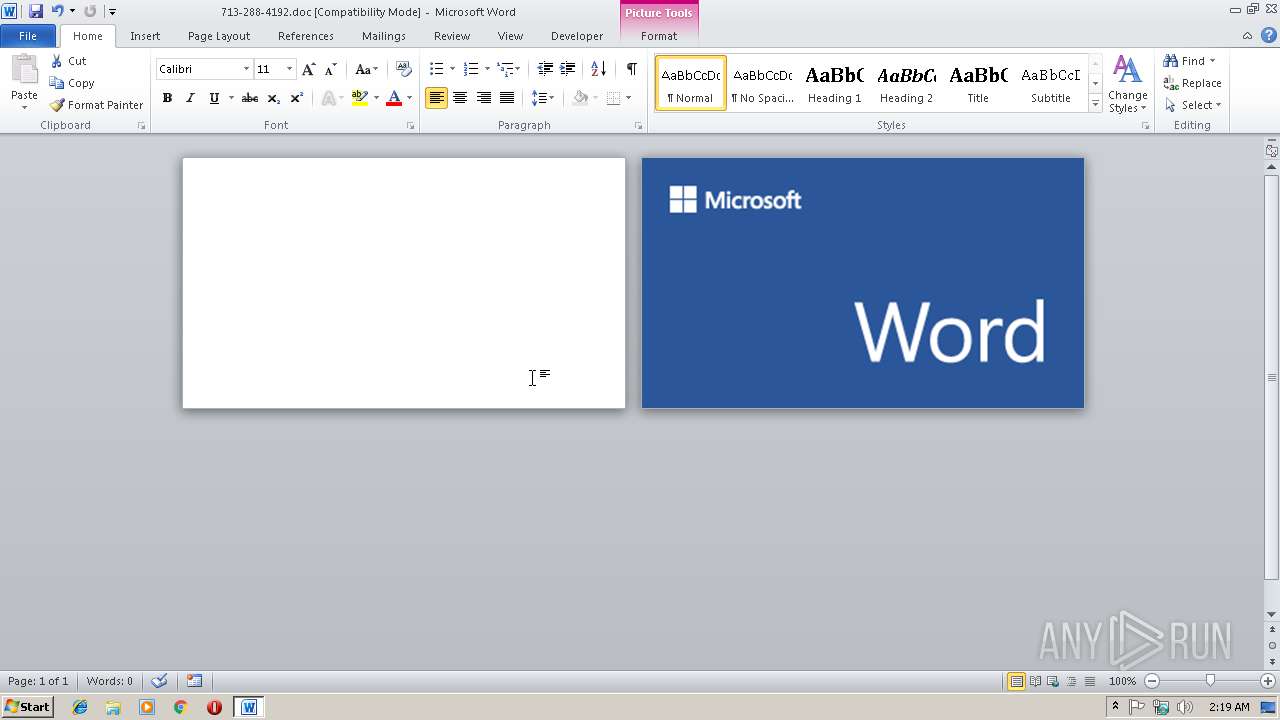
Task: Click the Grow Font icon
Action: coord(308,69)
